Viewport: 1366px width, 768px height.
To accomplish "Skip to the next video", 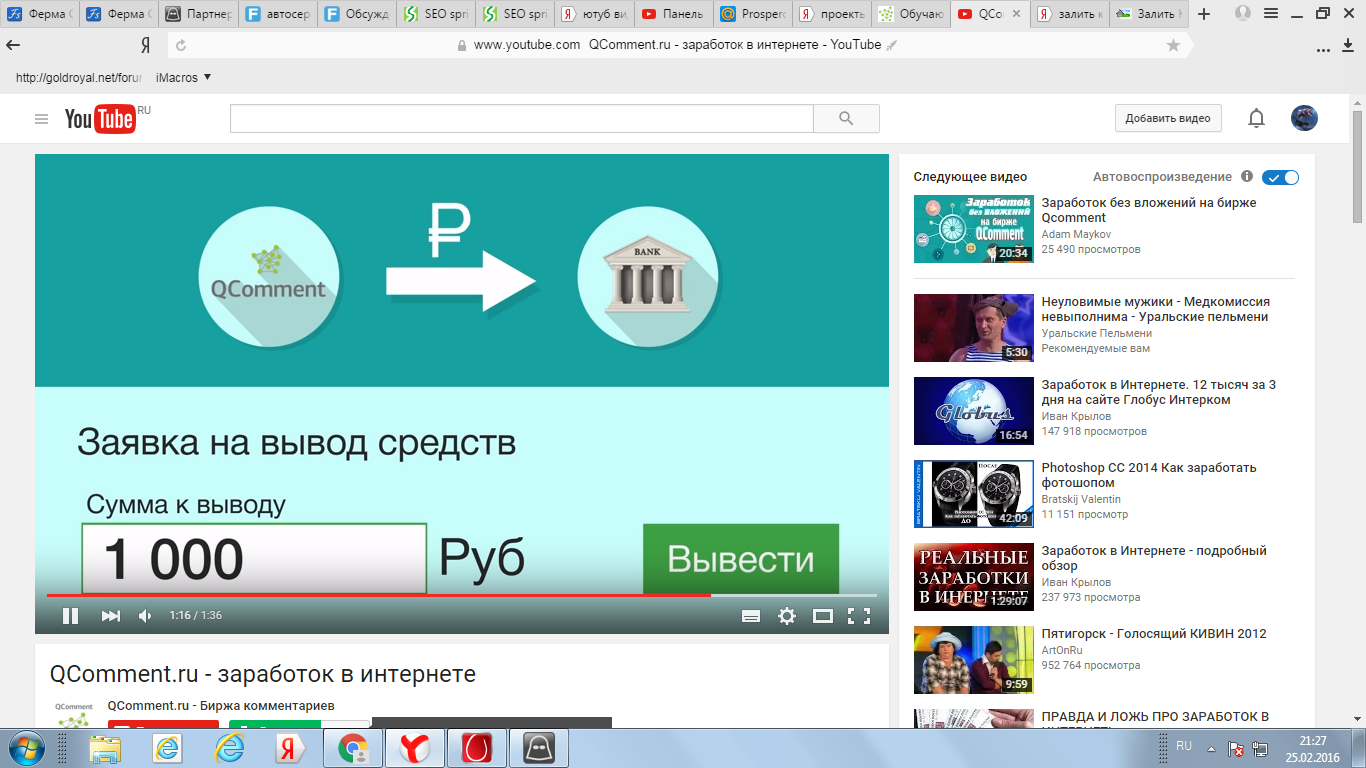I will click(x=111, y=616).
